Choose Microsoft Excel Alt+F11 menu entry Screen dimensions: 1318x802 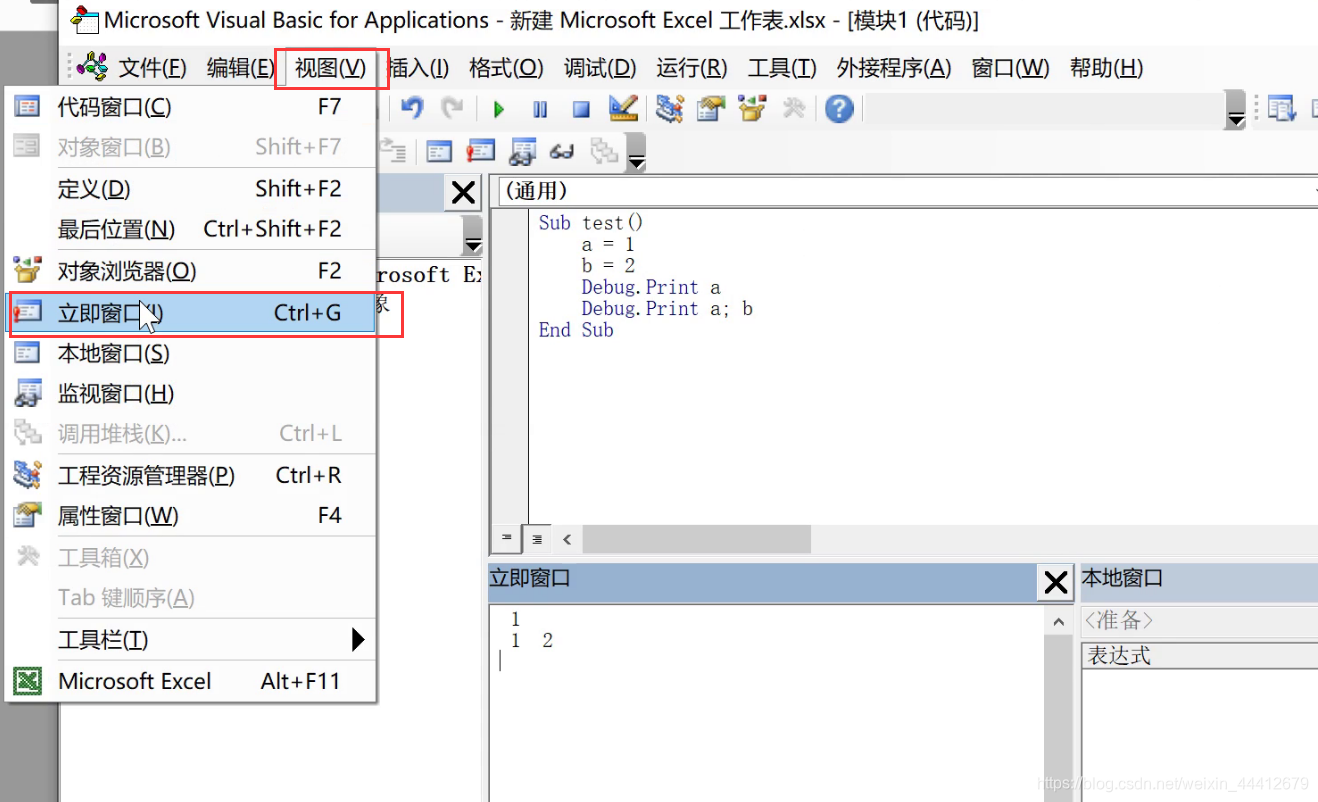[x=191, y=682]
